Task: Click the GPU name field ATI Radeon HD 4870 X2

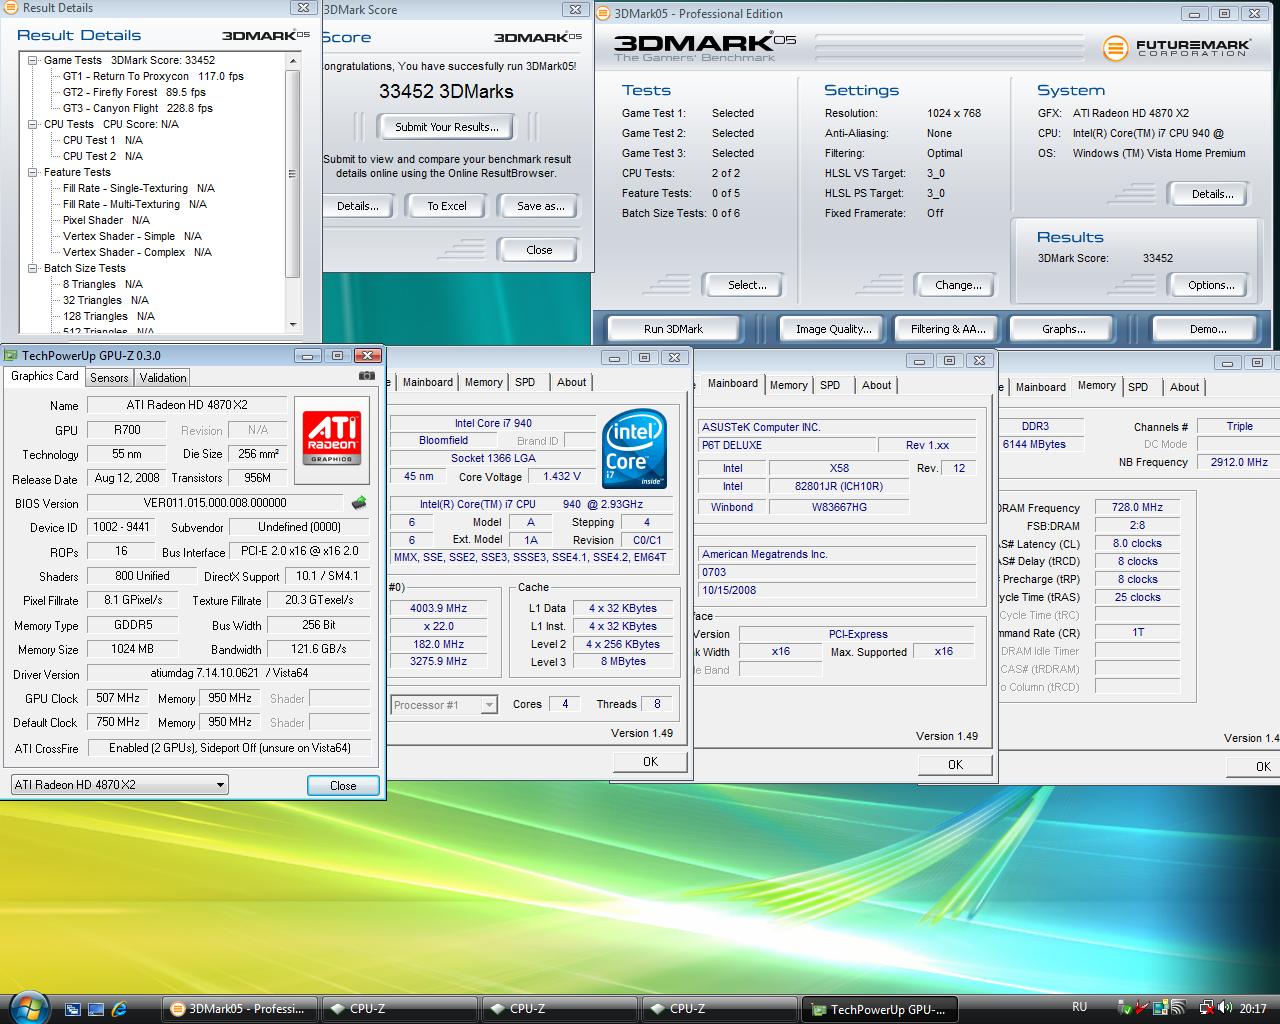Action: click(187, 405)
